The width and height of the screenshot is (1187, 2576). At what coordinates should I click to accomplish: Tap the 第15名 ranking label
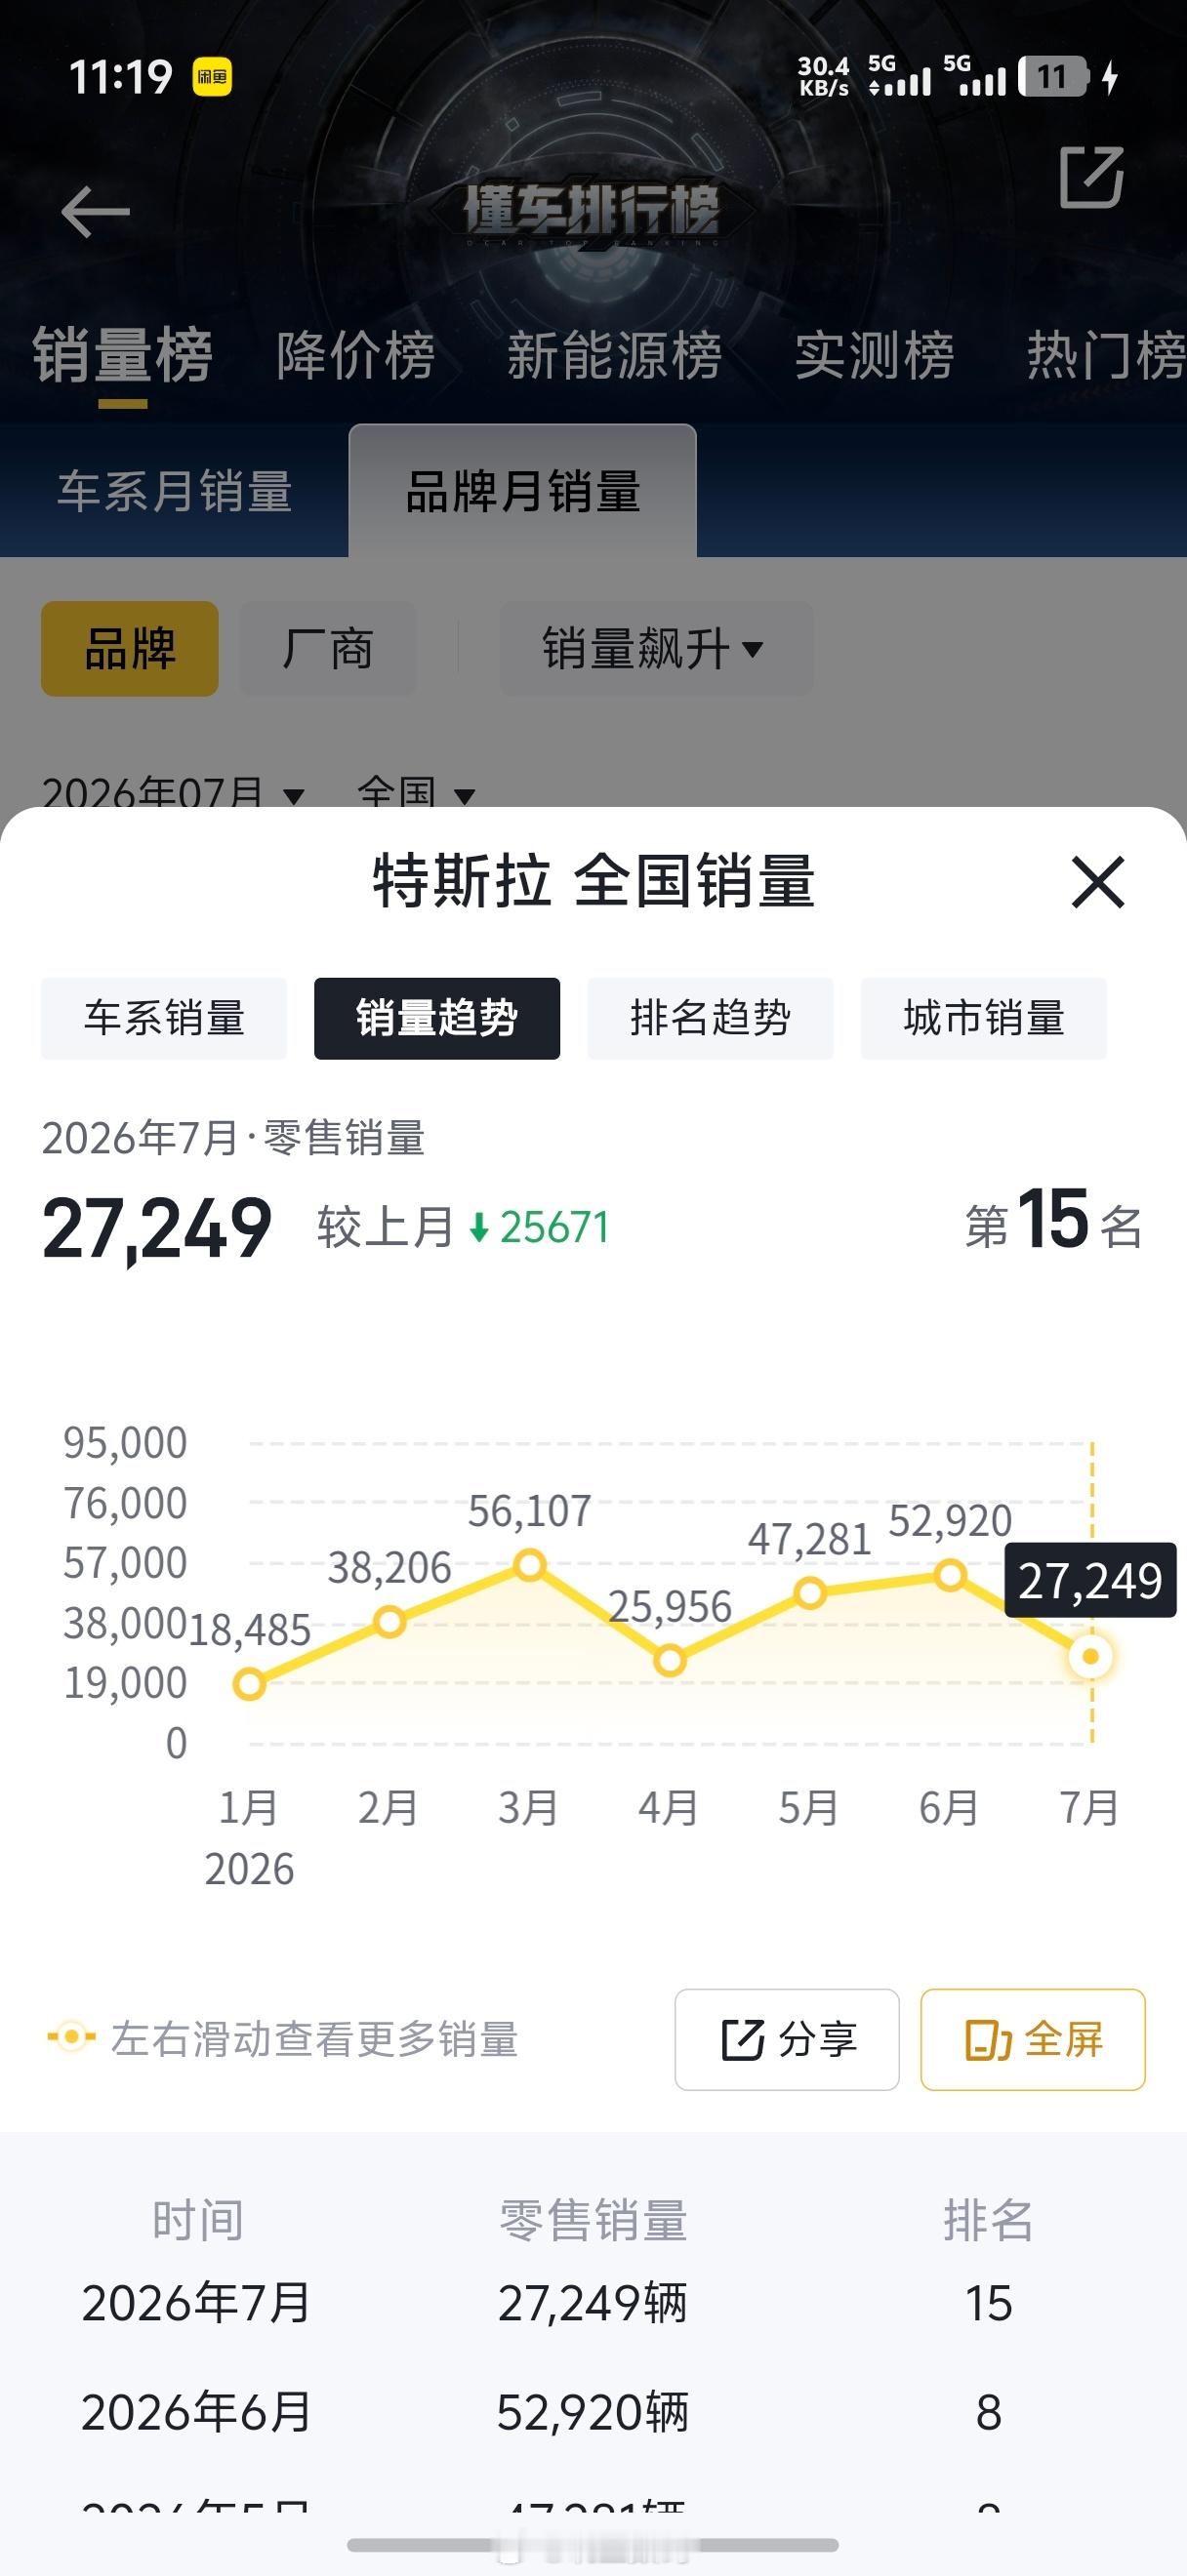tap(1054, 1222)
